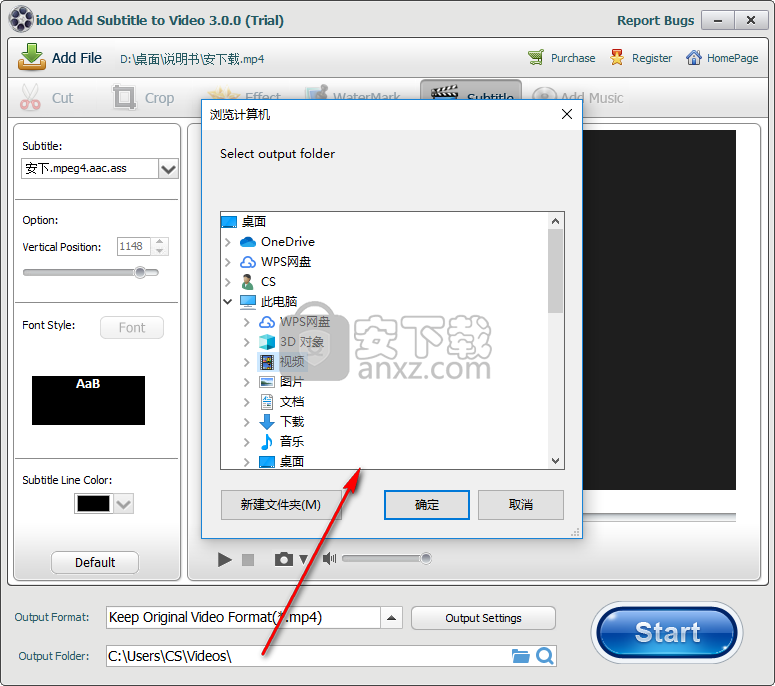Expand the 3D 对象 node
This screenshot has height=686, width=775.
[247, 342]
